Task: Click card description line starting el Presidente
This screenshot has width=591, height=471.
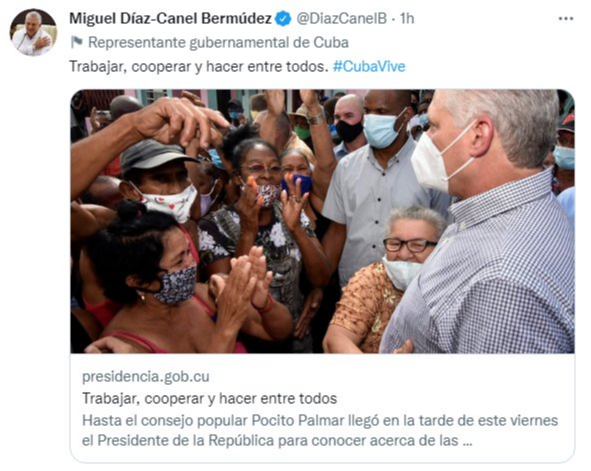Action: click(x=277, y=440)
